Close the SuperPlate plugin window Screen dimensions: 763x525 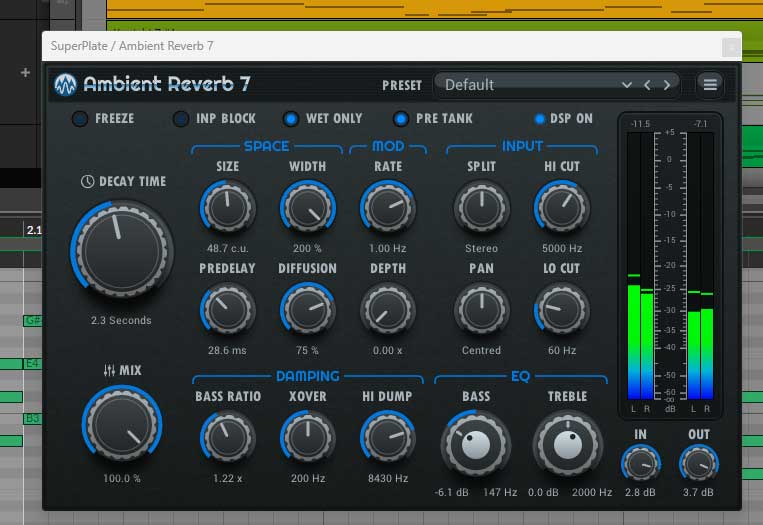[730, 47]
